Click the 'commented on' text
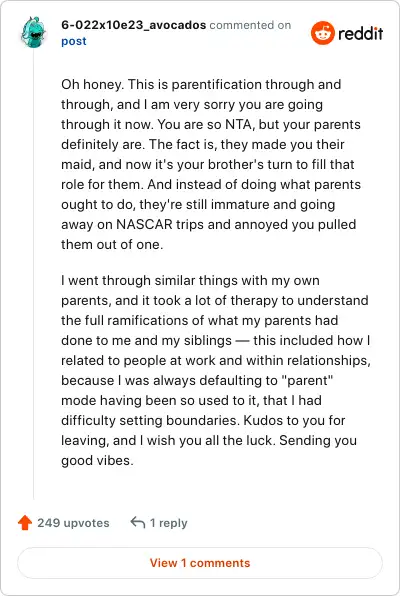Screen dimensions: 400x596 (x=250, y=25)
